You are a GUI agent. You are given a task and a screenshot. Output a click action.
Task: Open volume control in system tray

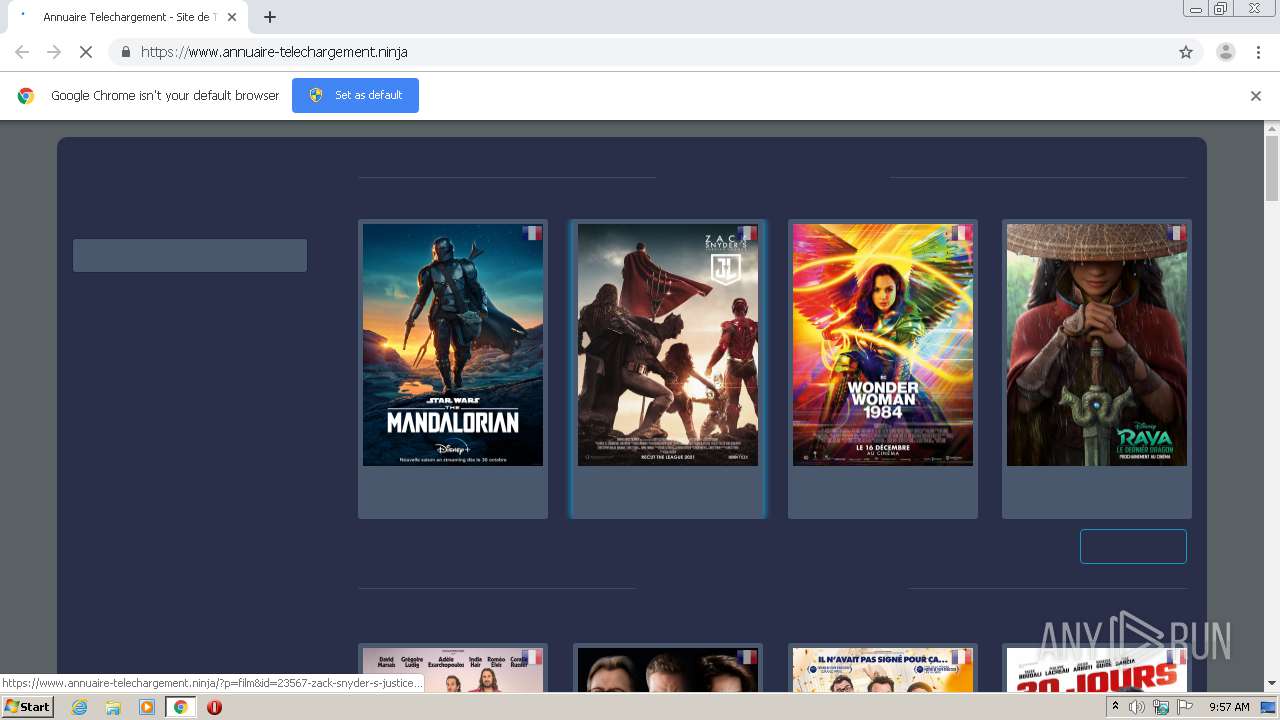click(x=1137, y=707)
